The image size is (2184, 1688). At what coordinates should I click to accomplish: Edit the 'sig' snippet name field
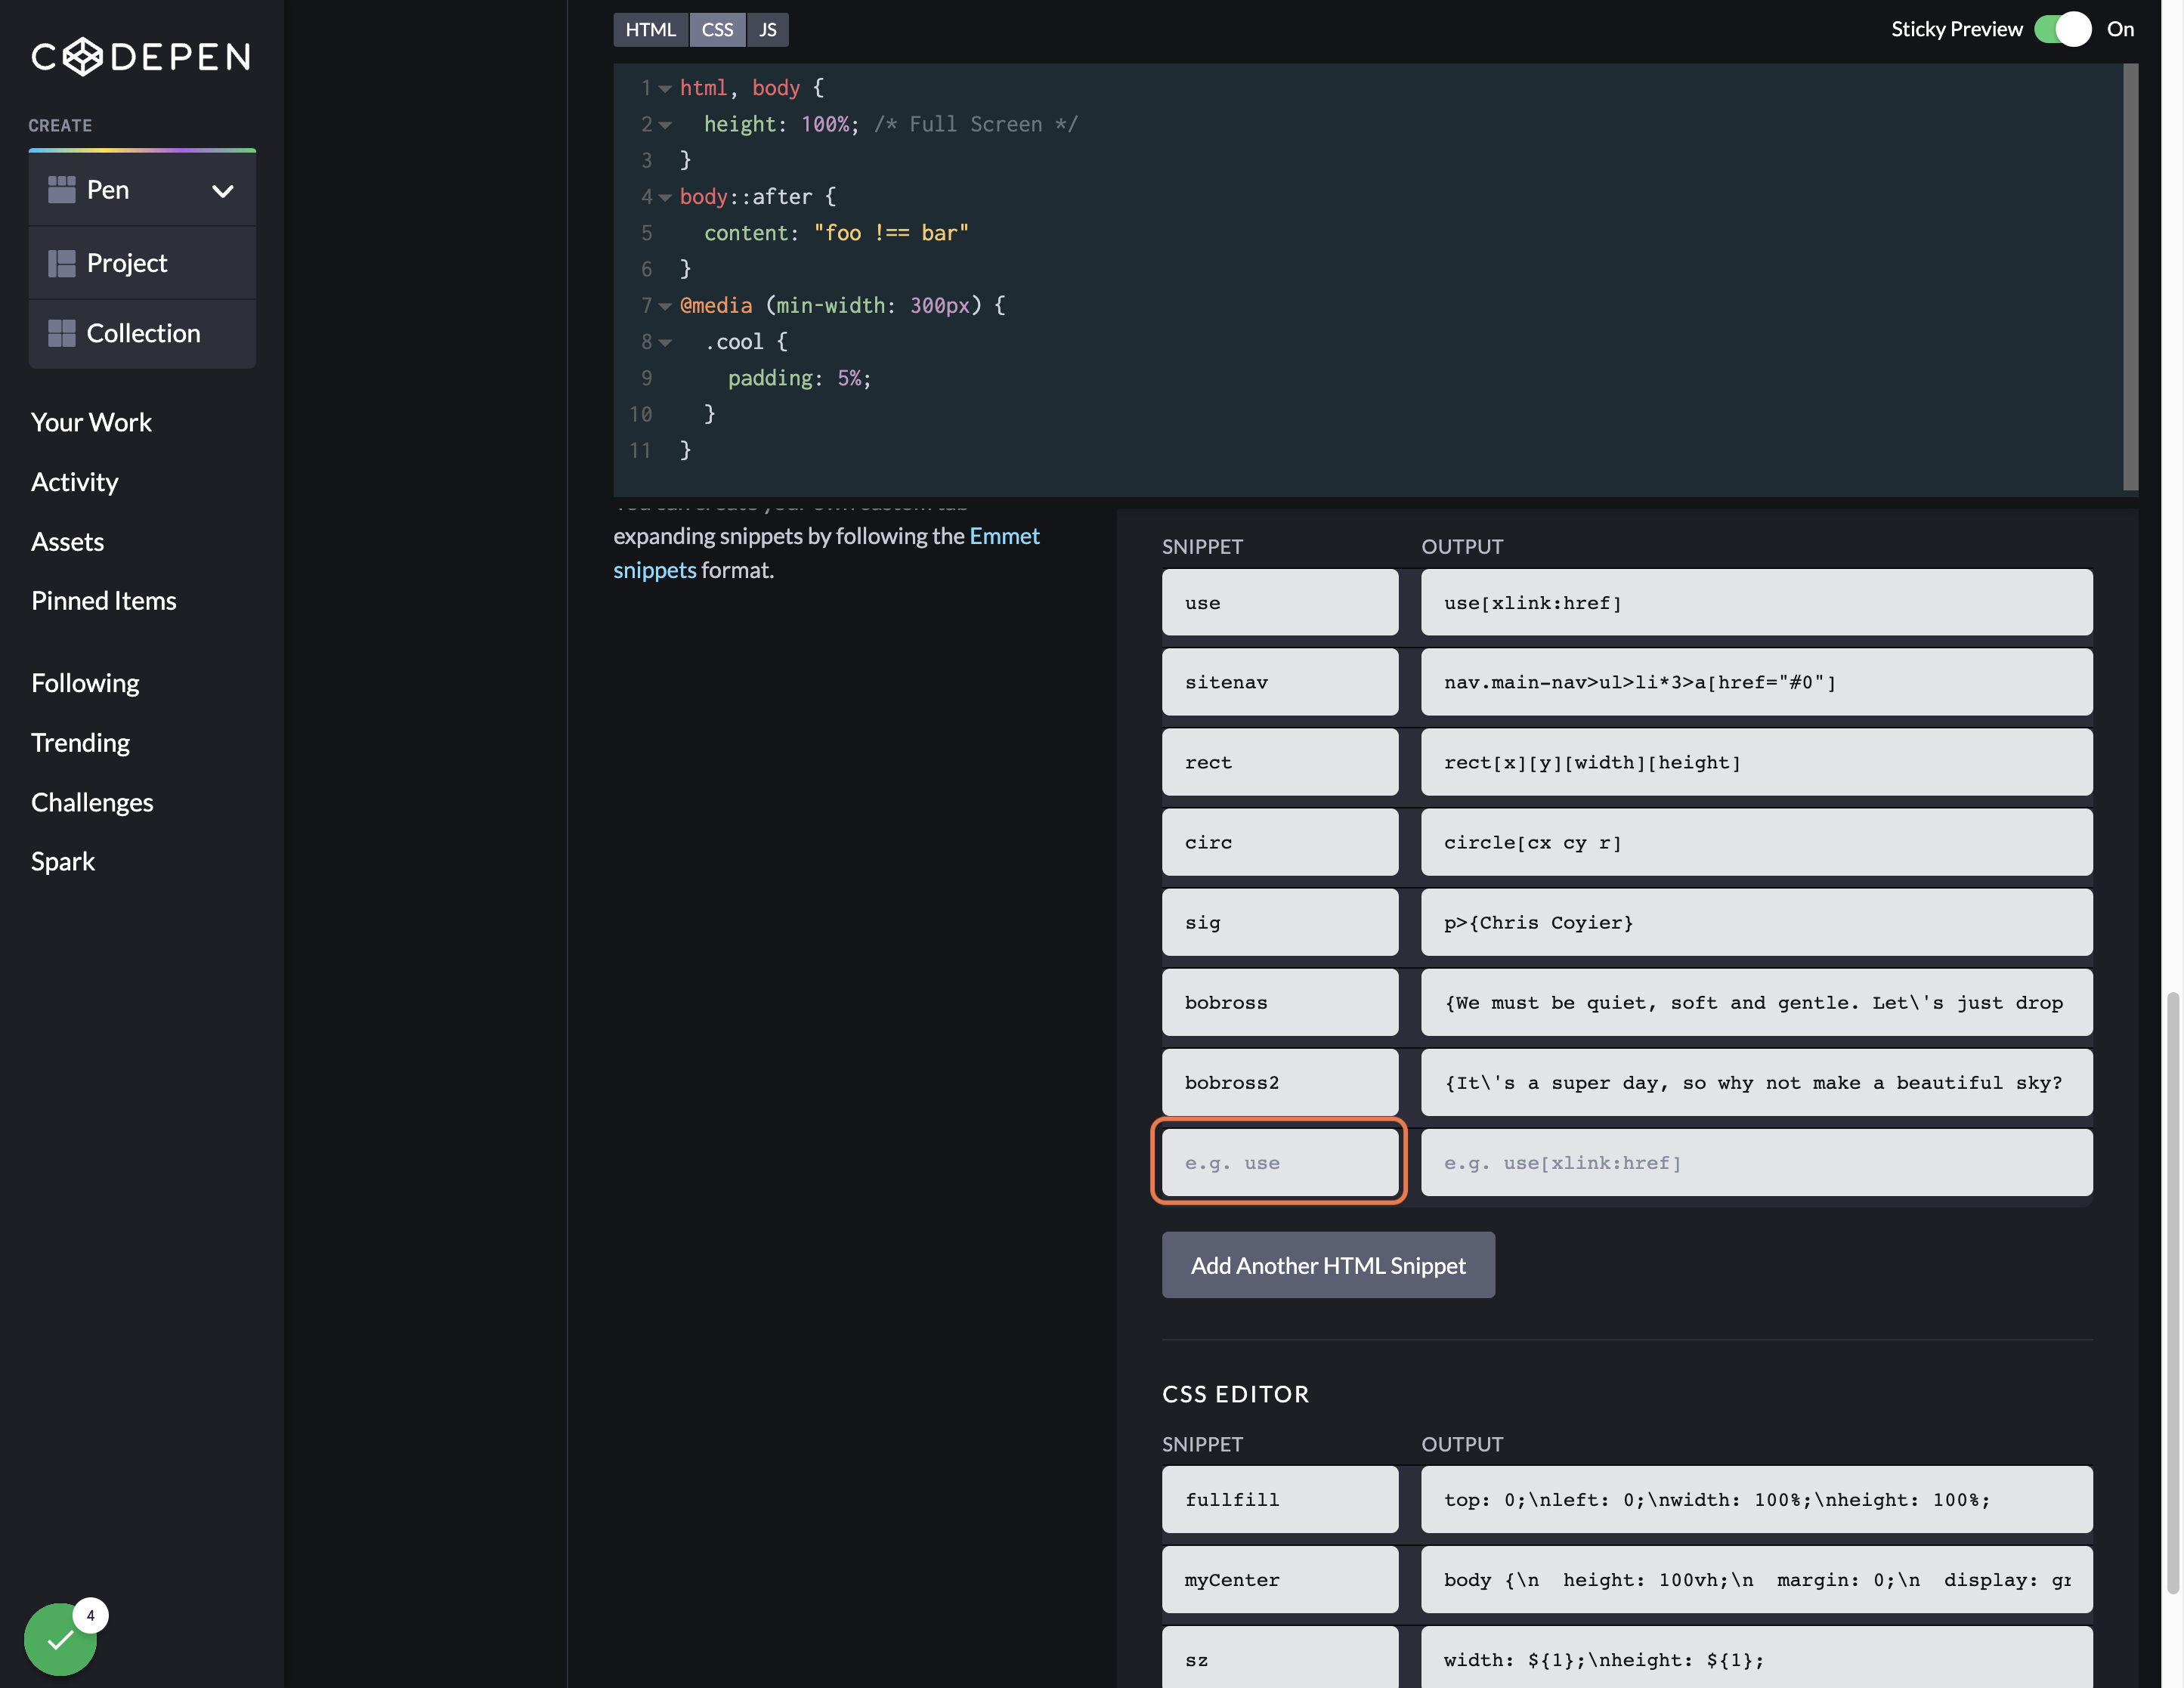(x=1280, y=922)
